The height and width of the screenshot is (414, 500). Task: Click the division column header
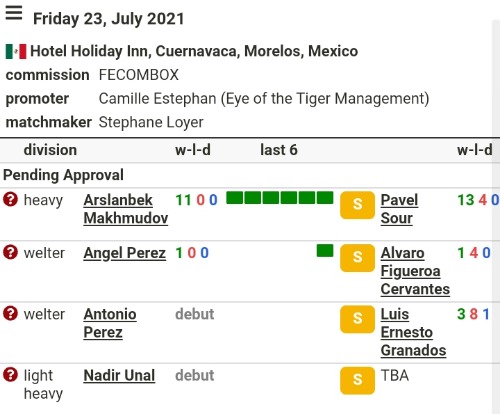50,150
